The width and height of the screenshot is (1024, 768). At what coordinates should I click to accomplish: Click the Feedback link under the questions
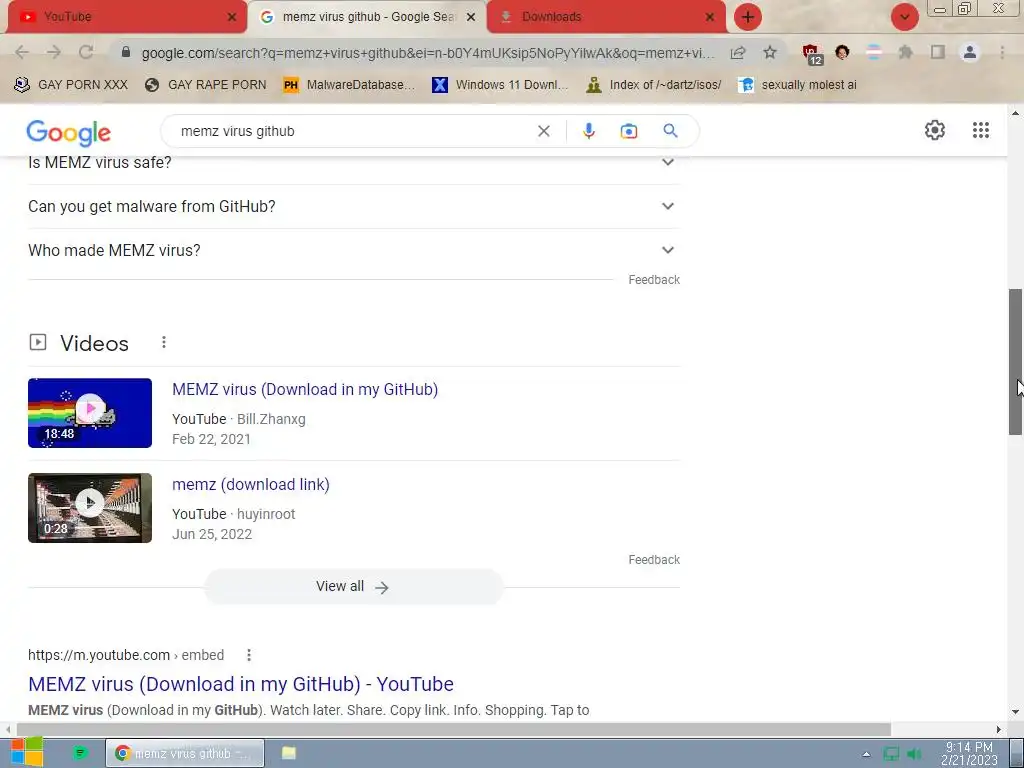point(654,280)
